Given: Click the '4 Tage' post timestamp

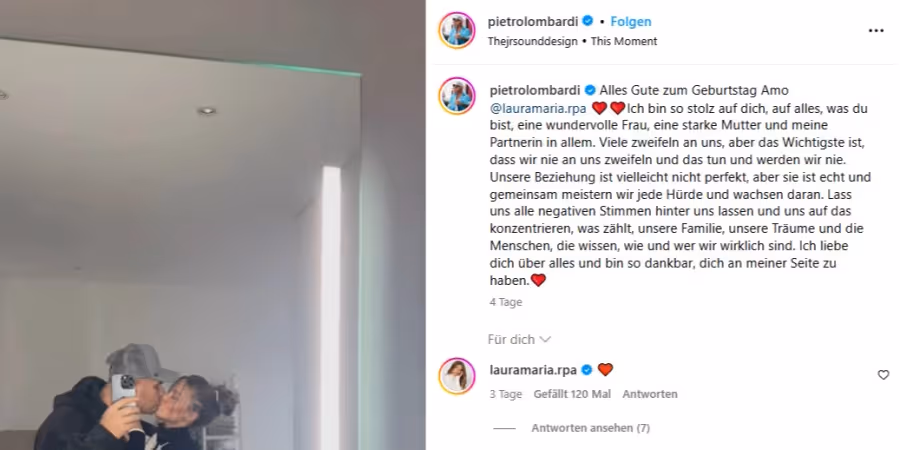Looking at the screenshot, I should click(506, 302).
